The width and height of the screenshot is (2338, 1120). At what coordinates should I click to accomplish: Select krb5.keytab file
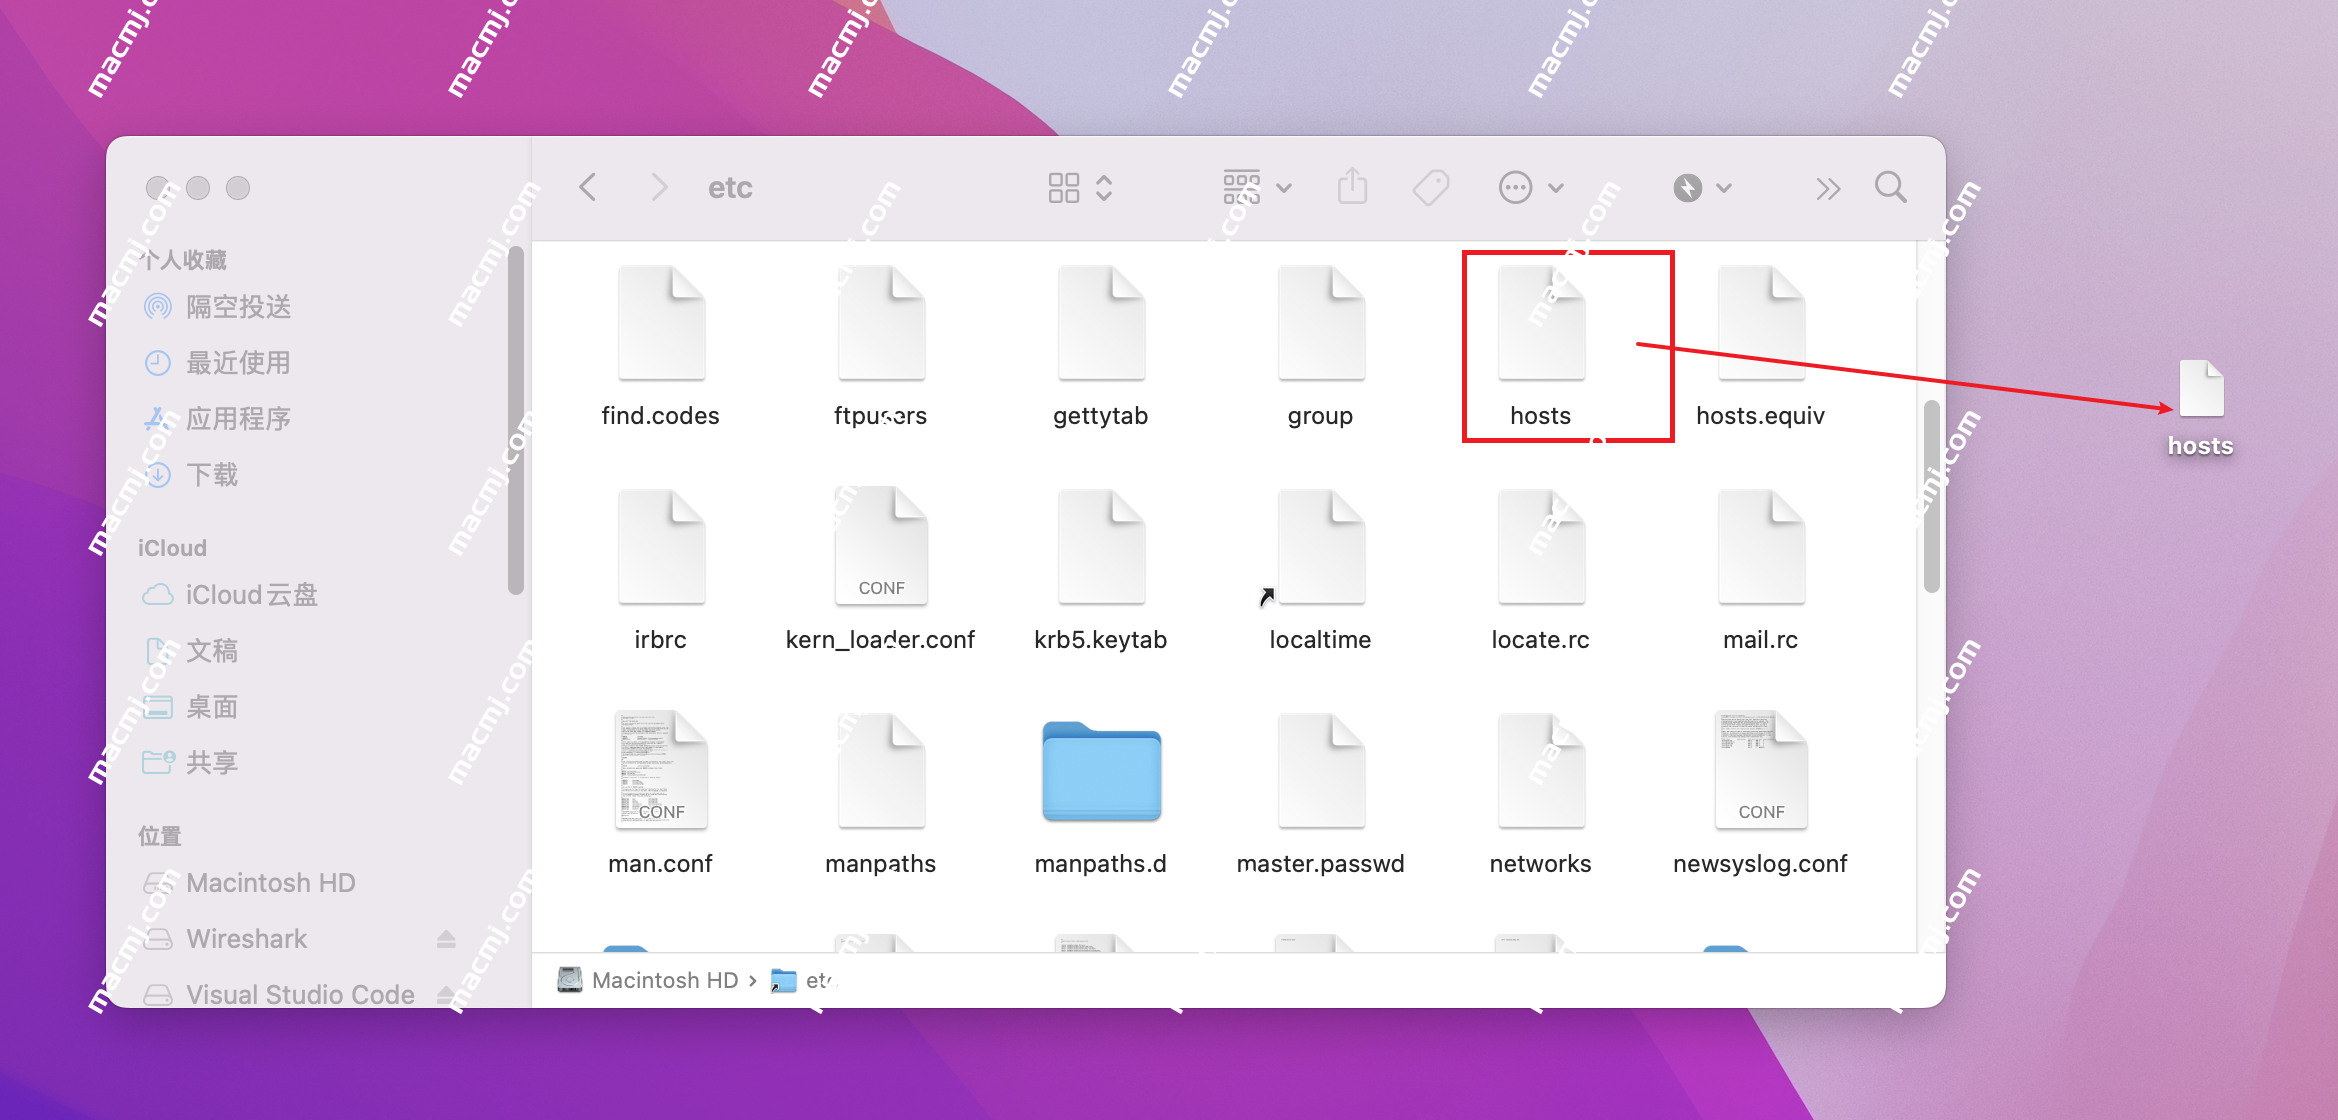pos(1100,570)
